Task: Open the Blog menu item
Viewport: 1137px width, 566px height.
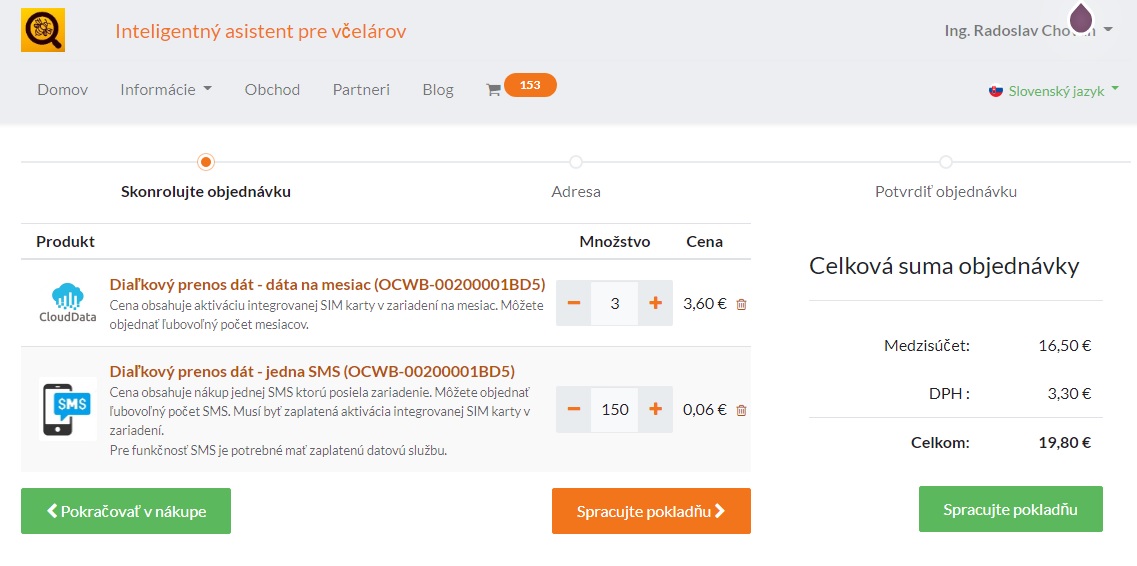Action: [x=438, y=89]
